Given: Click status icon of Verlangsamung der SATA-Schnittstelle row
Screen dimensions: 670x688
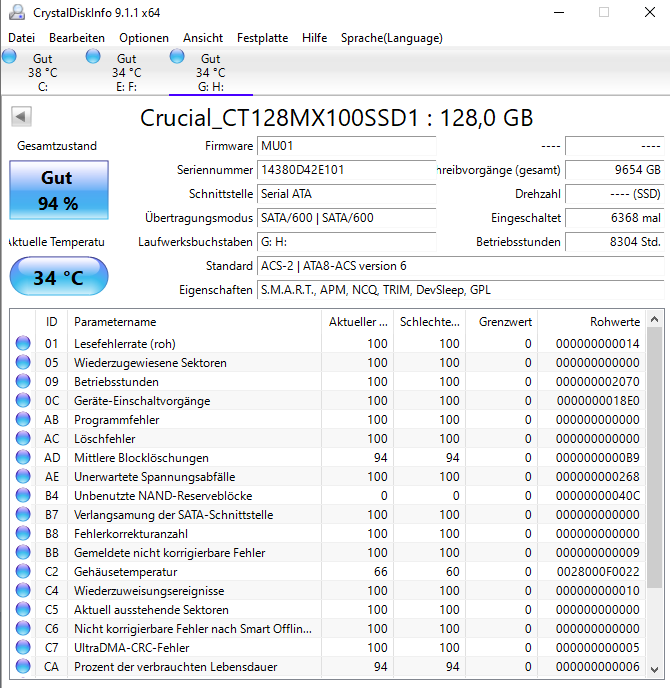Looking at the screenshot, I should click(23, 514).
